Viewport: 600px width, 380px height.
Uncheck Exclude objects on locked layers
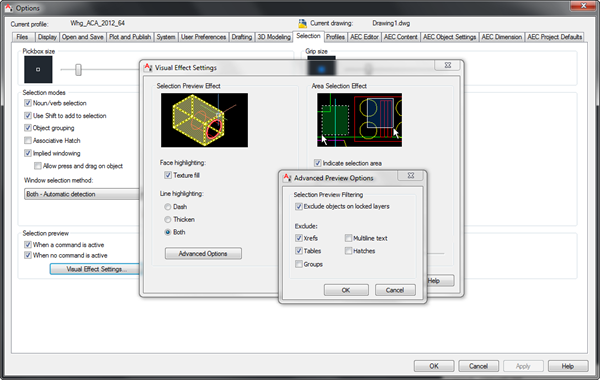pyautogui.click(x=298, y=207)
